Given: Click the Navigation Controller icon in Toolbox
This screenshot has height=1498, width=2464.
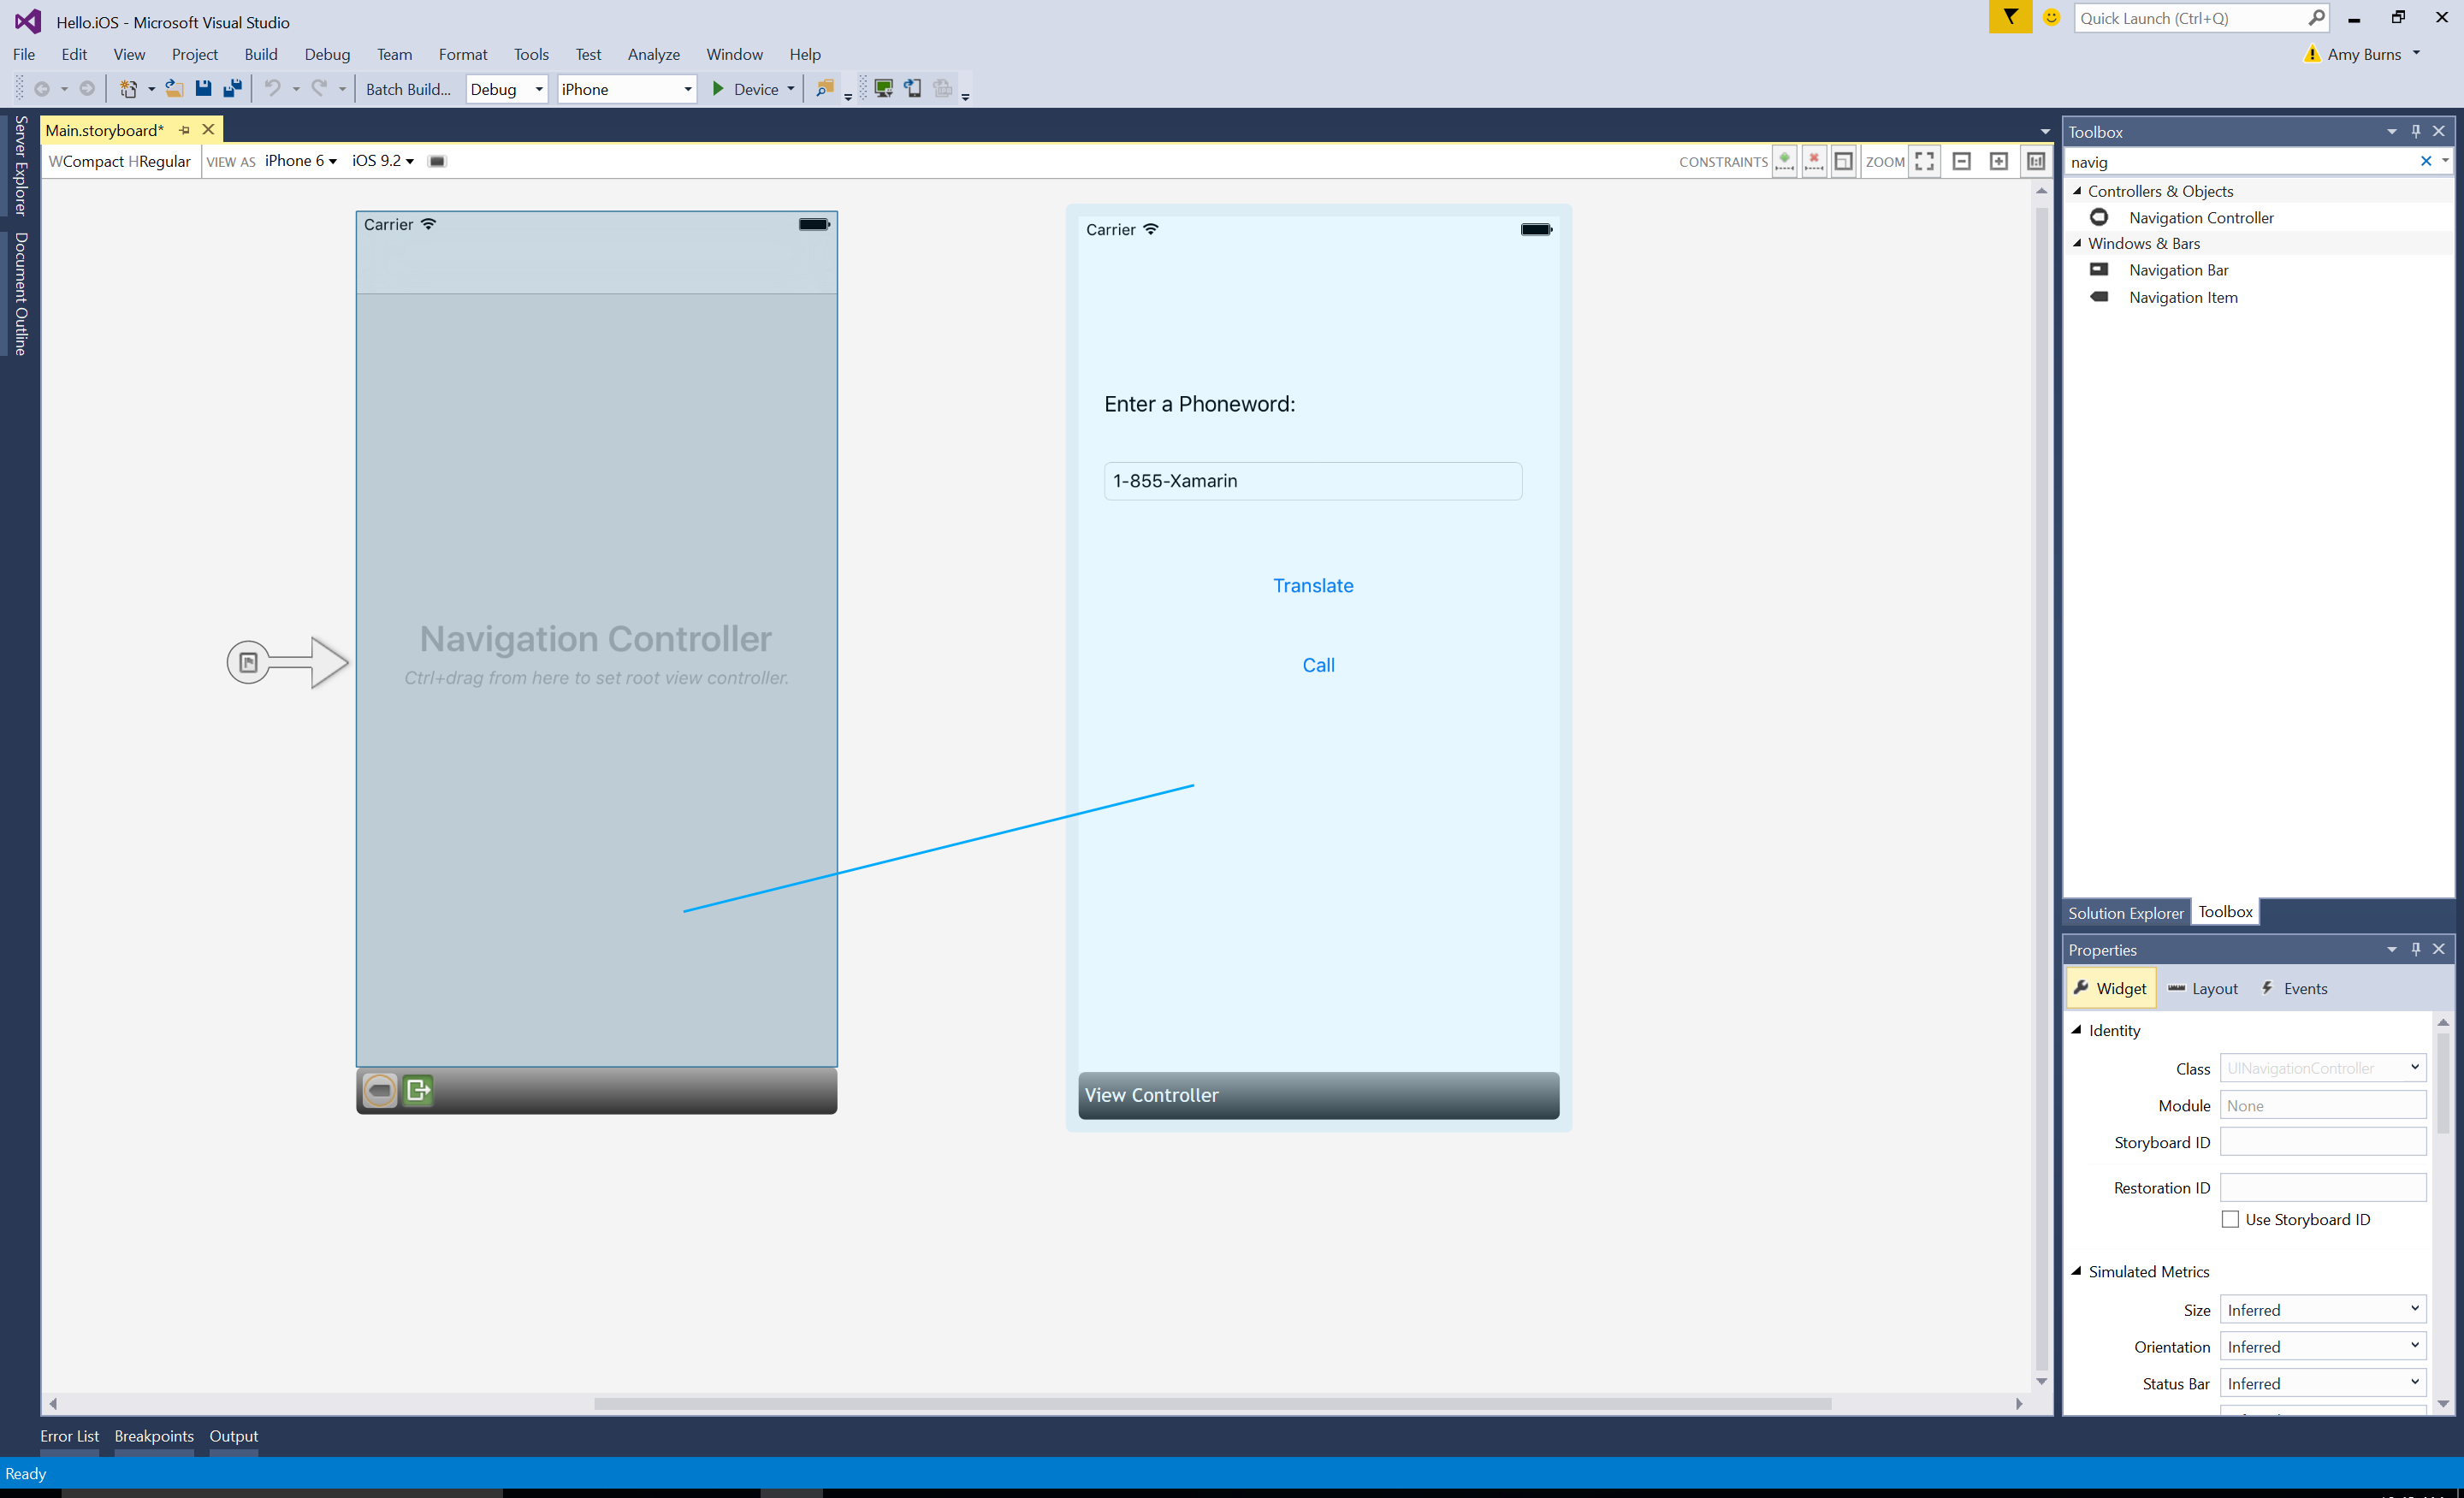Looking at the screenshot, I should coord(2096,215).
